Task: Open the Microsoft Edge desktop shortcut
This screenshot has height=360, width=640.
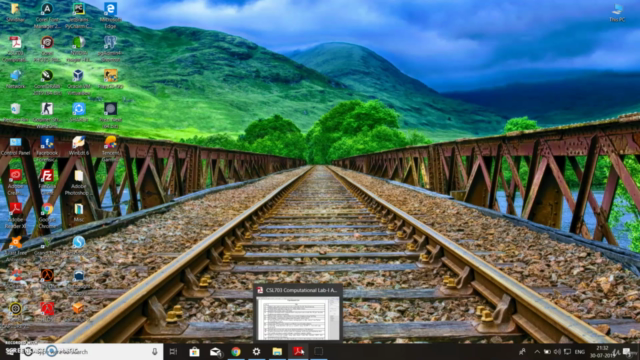Action: pyautogui.click(x=110, y=15)
